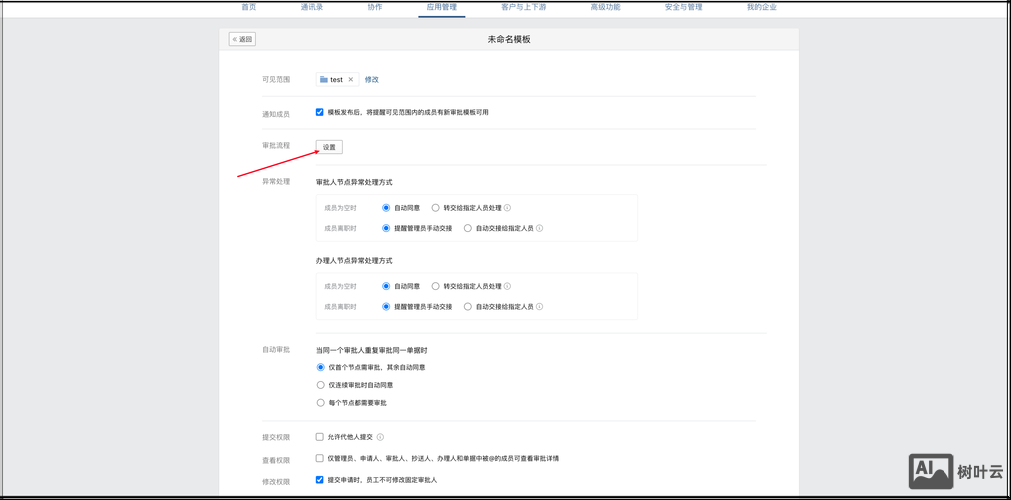Go to 我的企业 tab
This screenshot has width=1011, height=500.
(x=762, y=7)
